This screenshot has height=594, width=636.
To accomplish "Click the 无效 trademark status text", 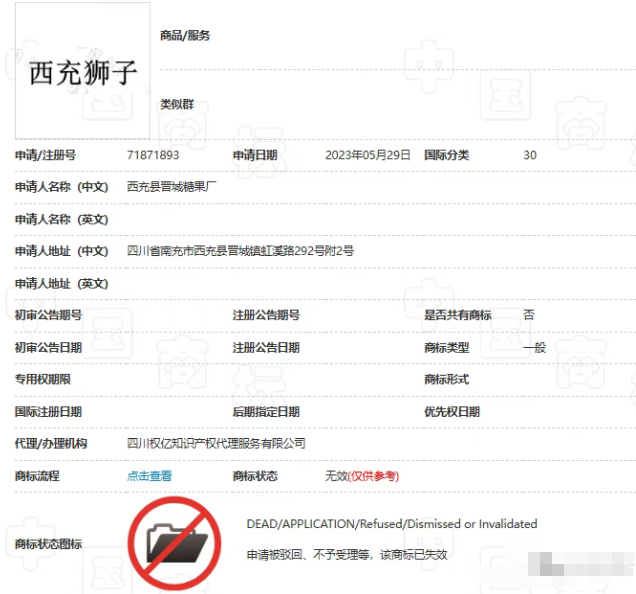I will pos(336,476).
